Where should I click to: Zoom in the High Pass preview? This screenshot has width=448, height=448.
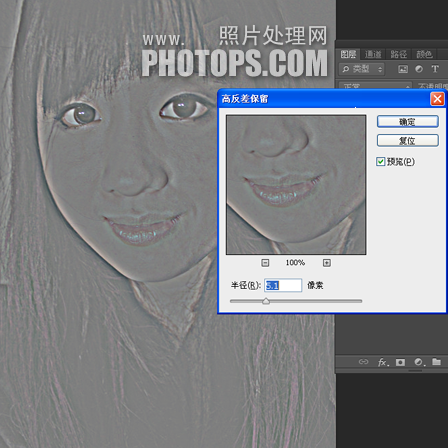[x=327, y=263]
